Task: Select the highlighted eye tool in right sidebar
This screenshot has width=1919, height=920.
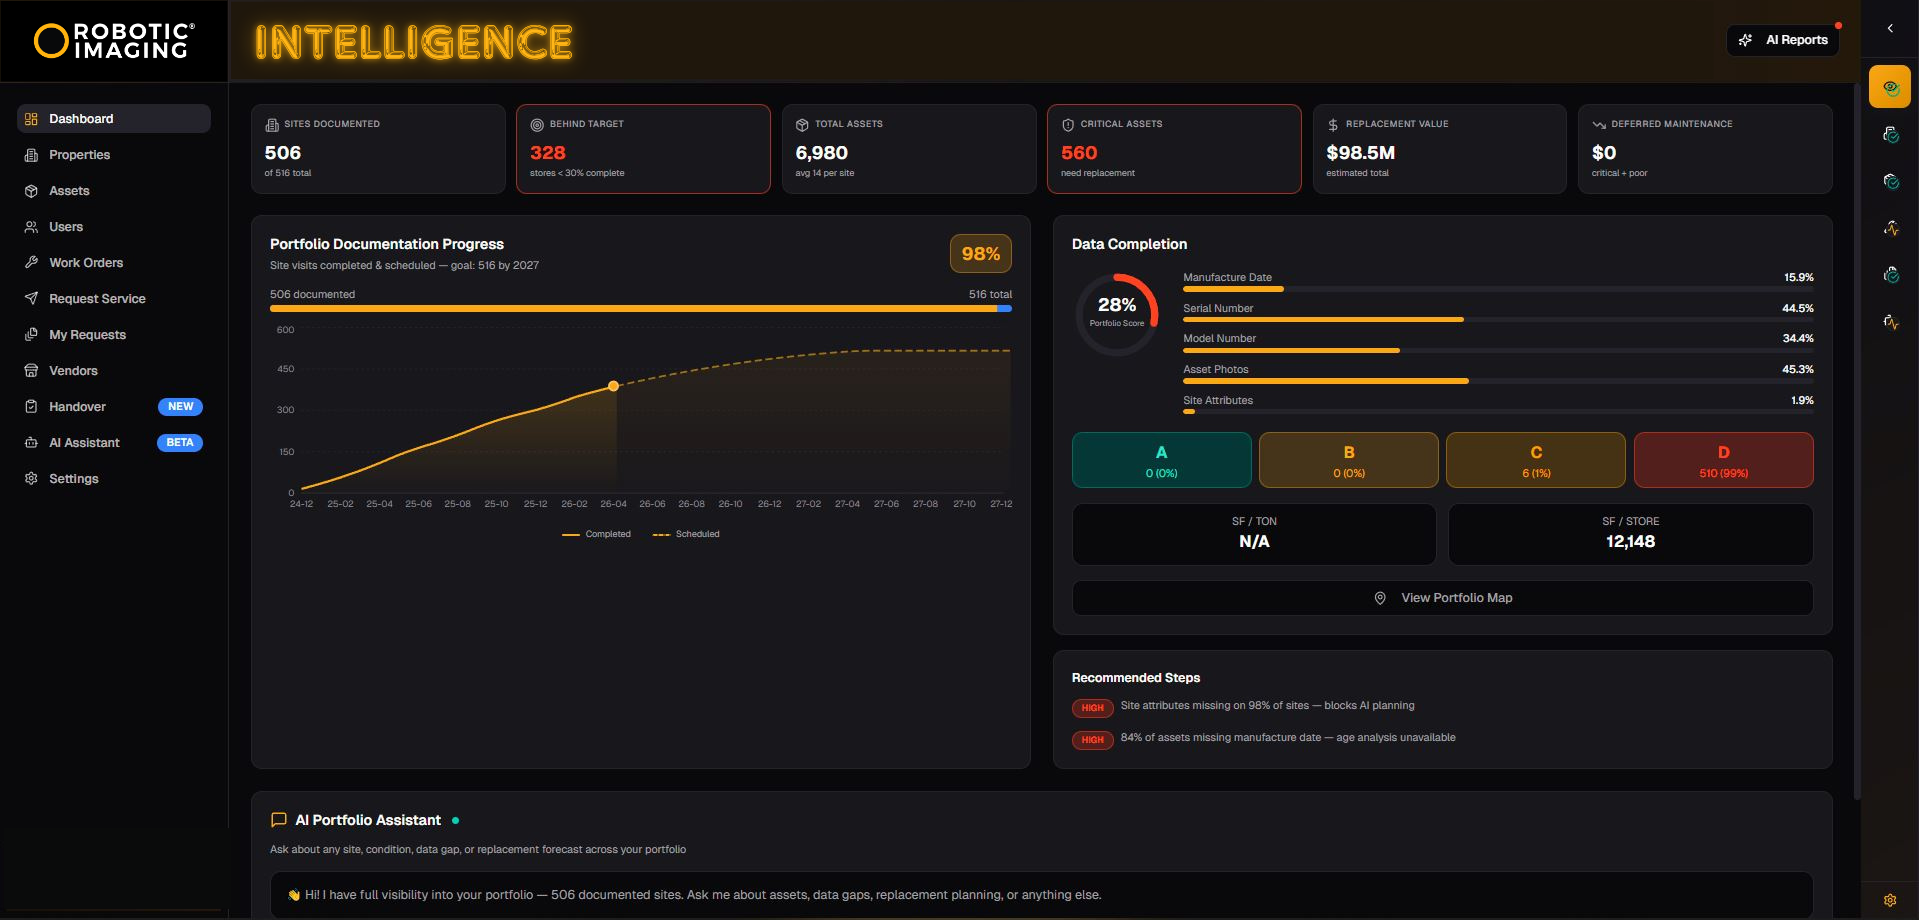Action: click(1891, 87)
